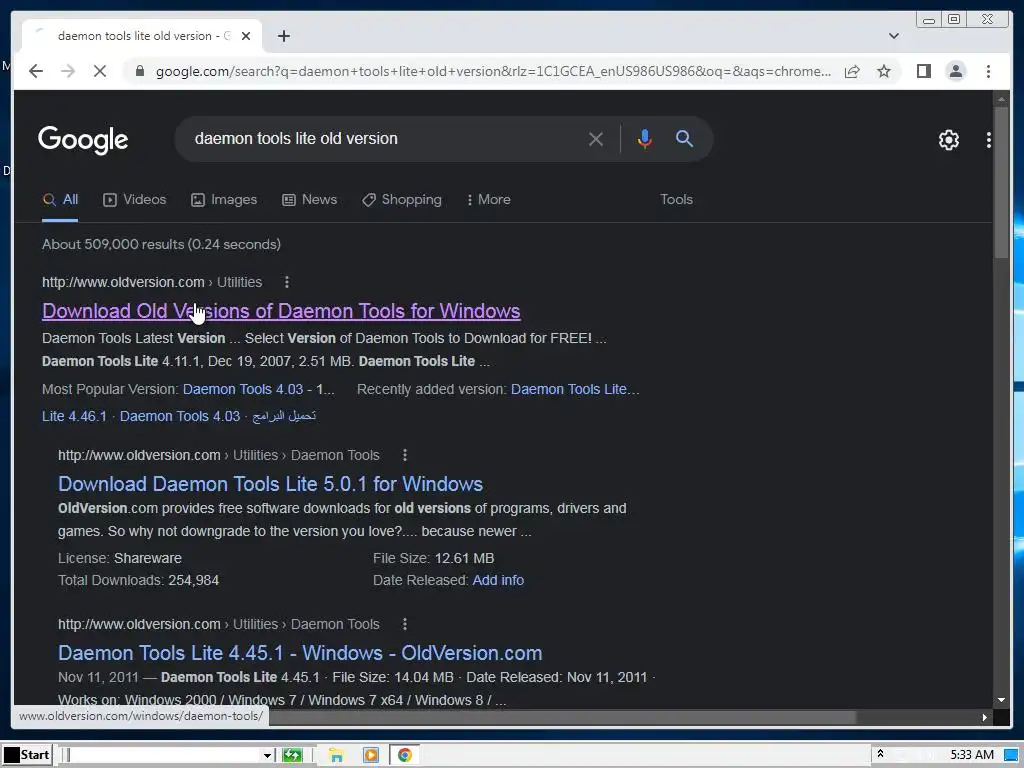This screenshot has width=1024, height=768.
Task: Start voice search with the microphone icon
Action: pos(645,139)
